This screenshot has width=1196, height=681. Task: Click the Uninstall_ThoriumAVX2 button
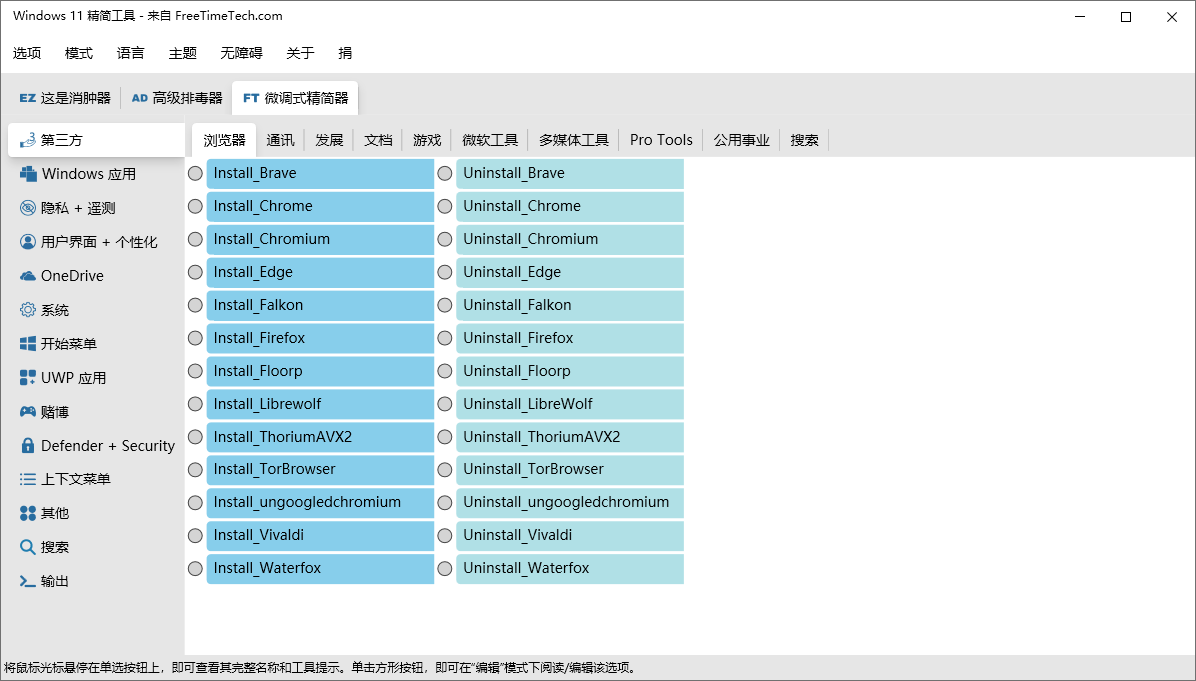pyautogui.click(x=569, y=437)
